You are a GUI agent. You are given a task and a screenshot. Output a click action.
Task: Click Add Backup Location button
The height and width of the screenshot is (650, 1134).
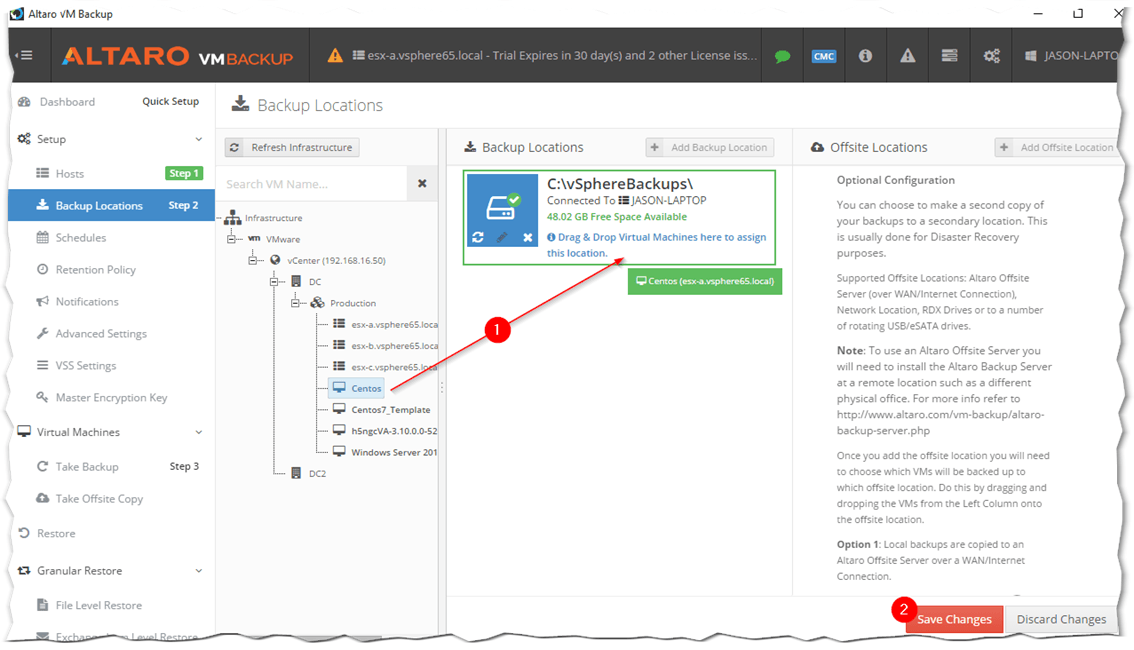tap(710, 147)
